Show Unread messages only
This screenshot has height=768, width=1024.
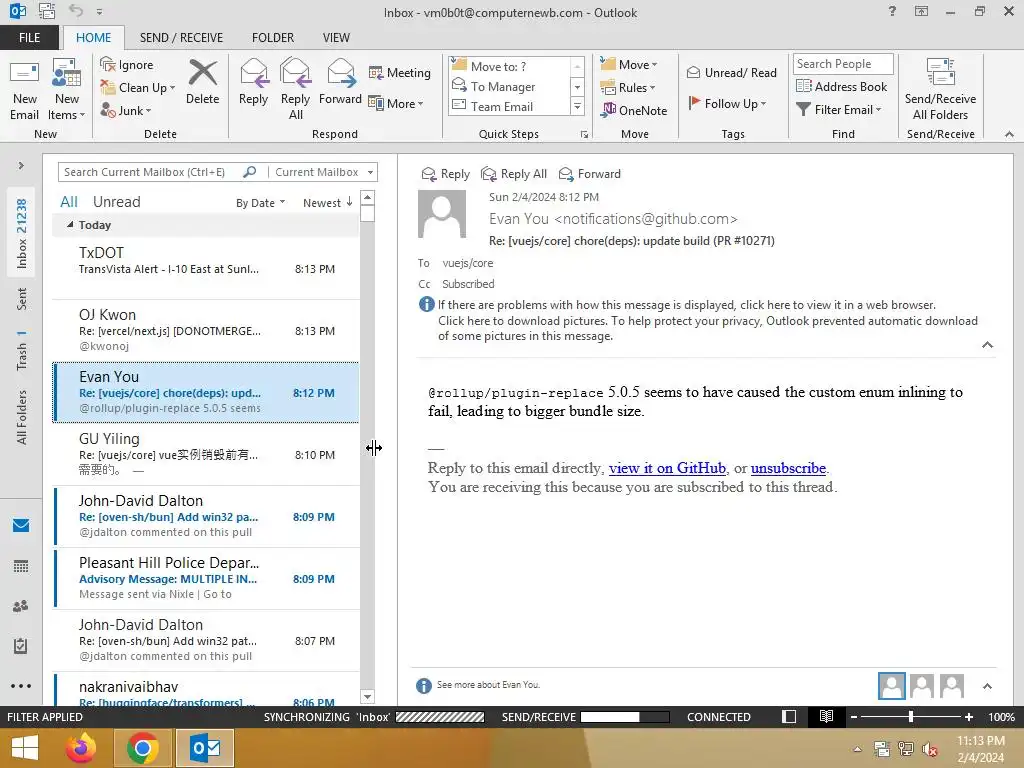click(x=116, y=202)
